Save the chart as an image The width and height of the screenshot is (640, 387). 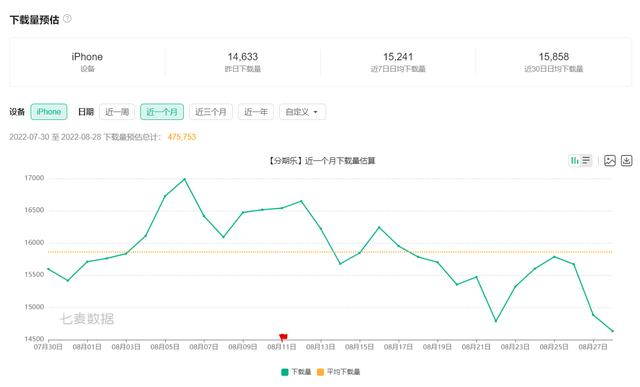(610, 160)
